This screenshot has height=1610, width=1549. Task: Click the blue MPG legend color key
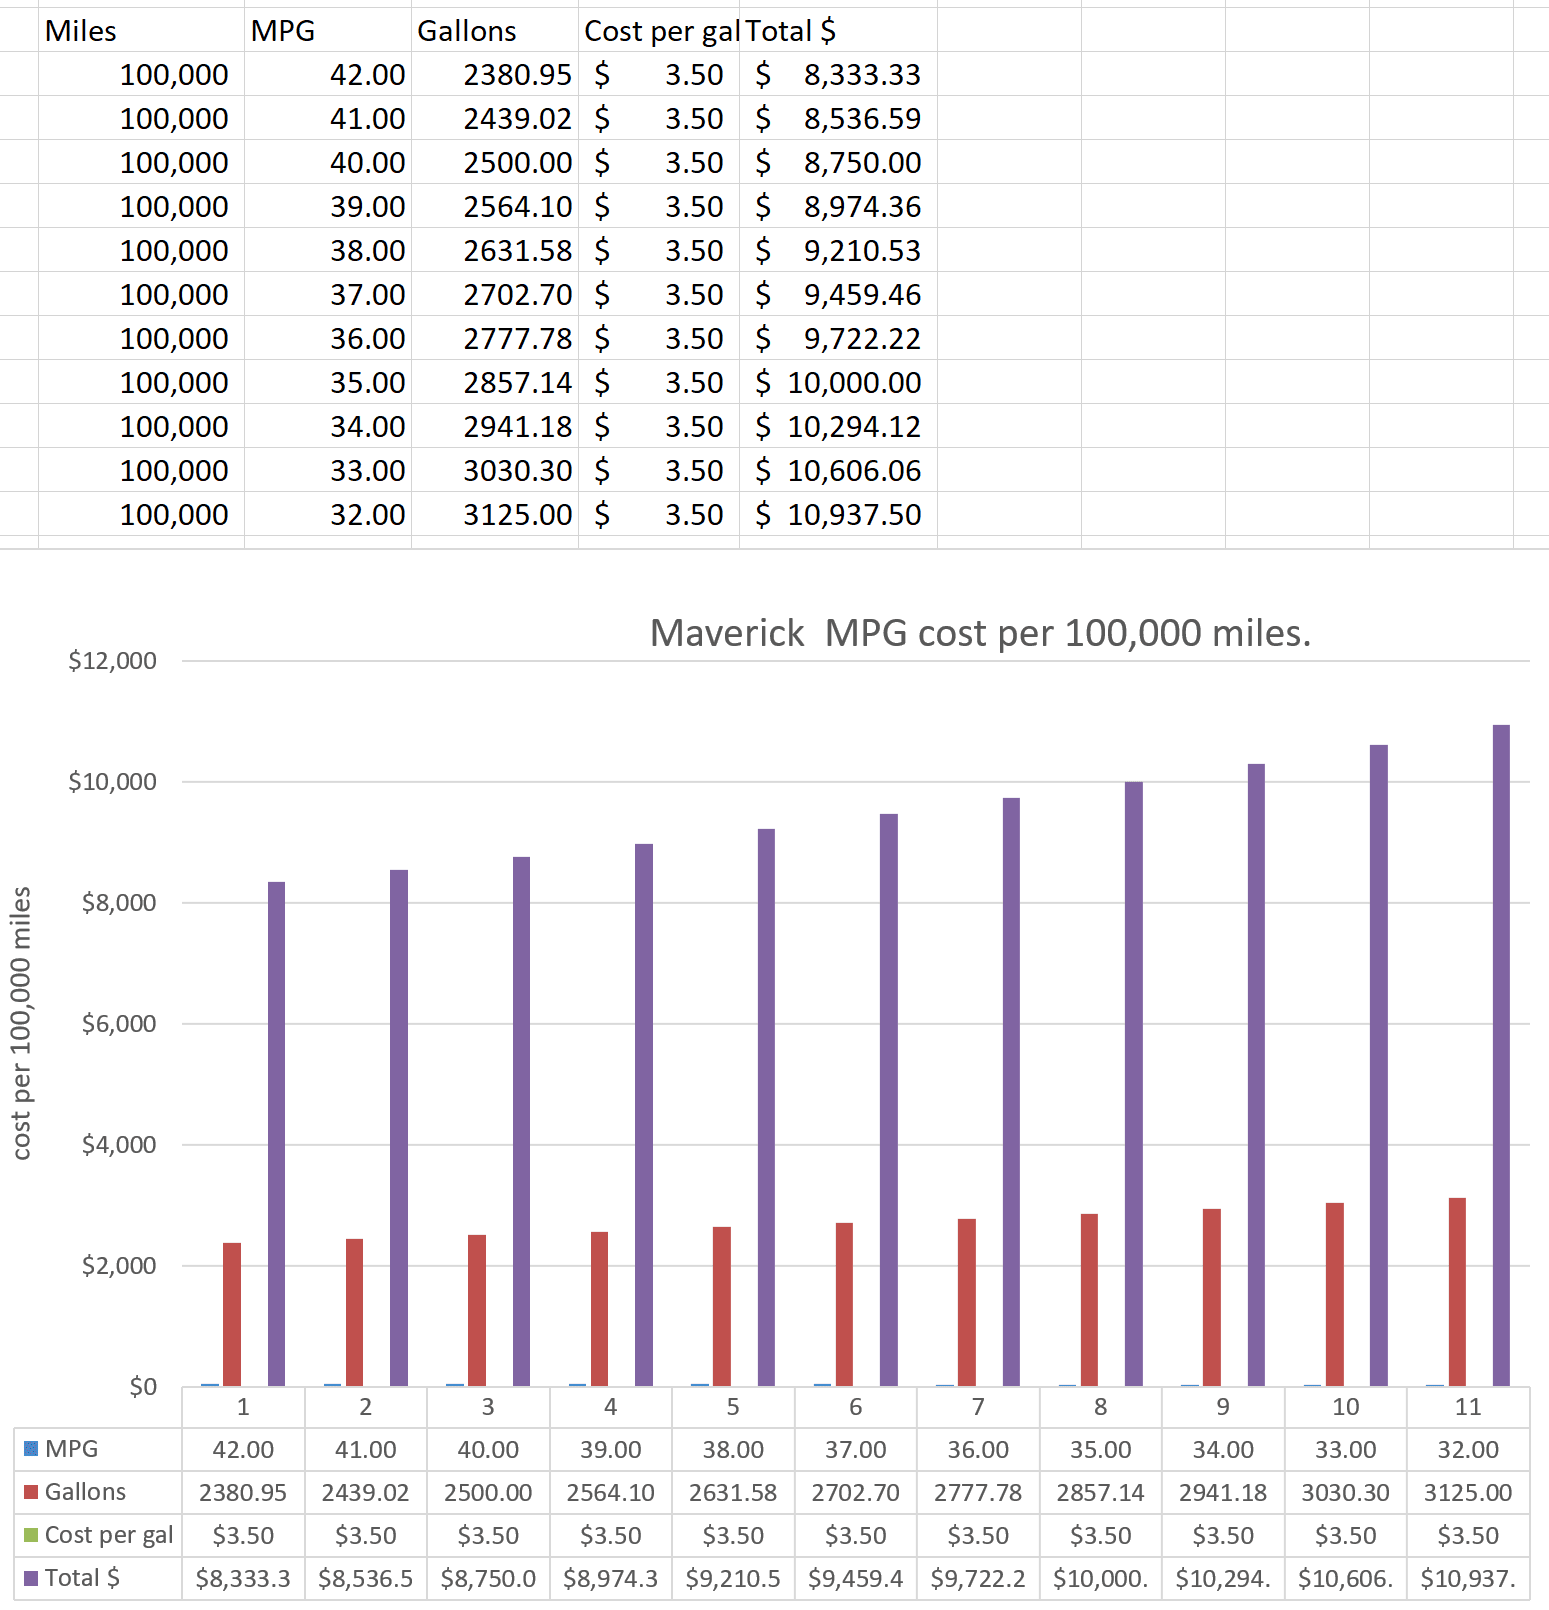(x=31, y=1449)
